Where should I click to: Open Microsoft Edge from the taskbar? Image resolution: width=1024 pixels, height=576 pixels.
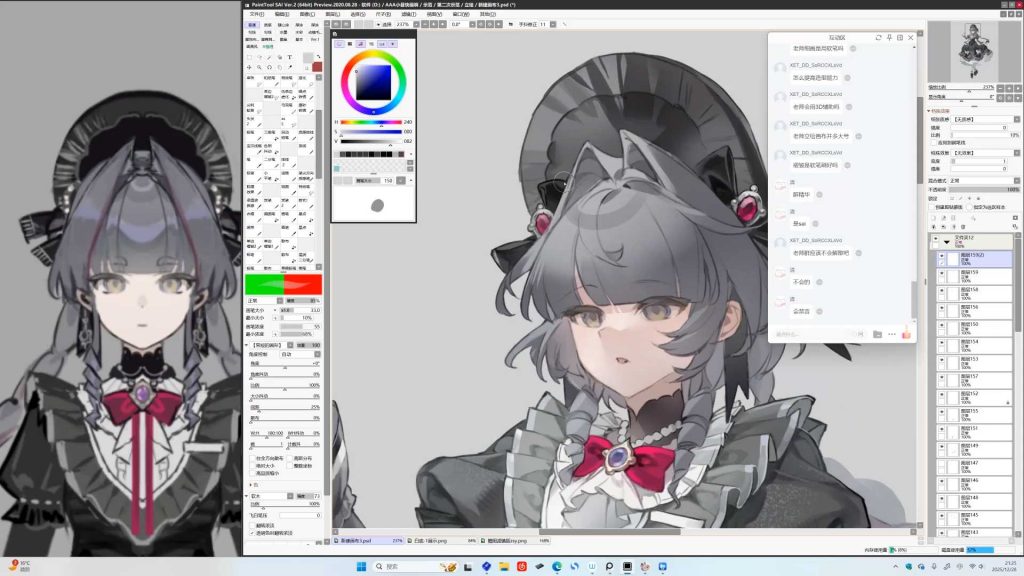point(557,567)
